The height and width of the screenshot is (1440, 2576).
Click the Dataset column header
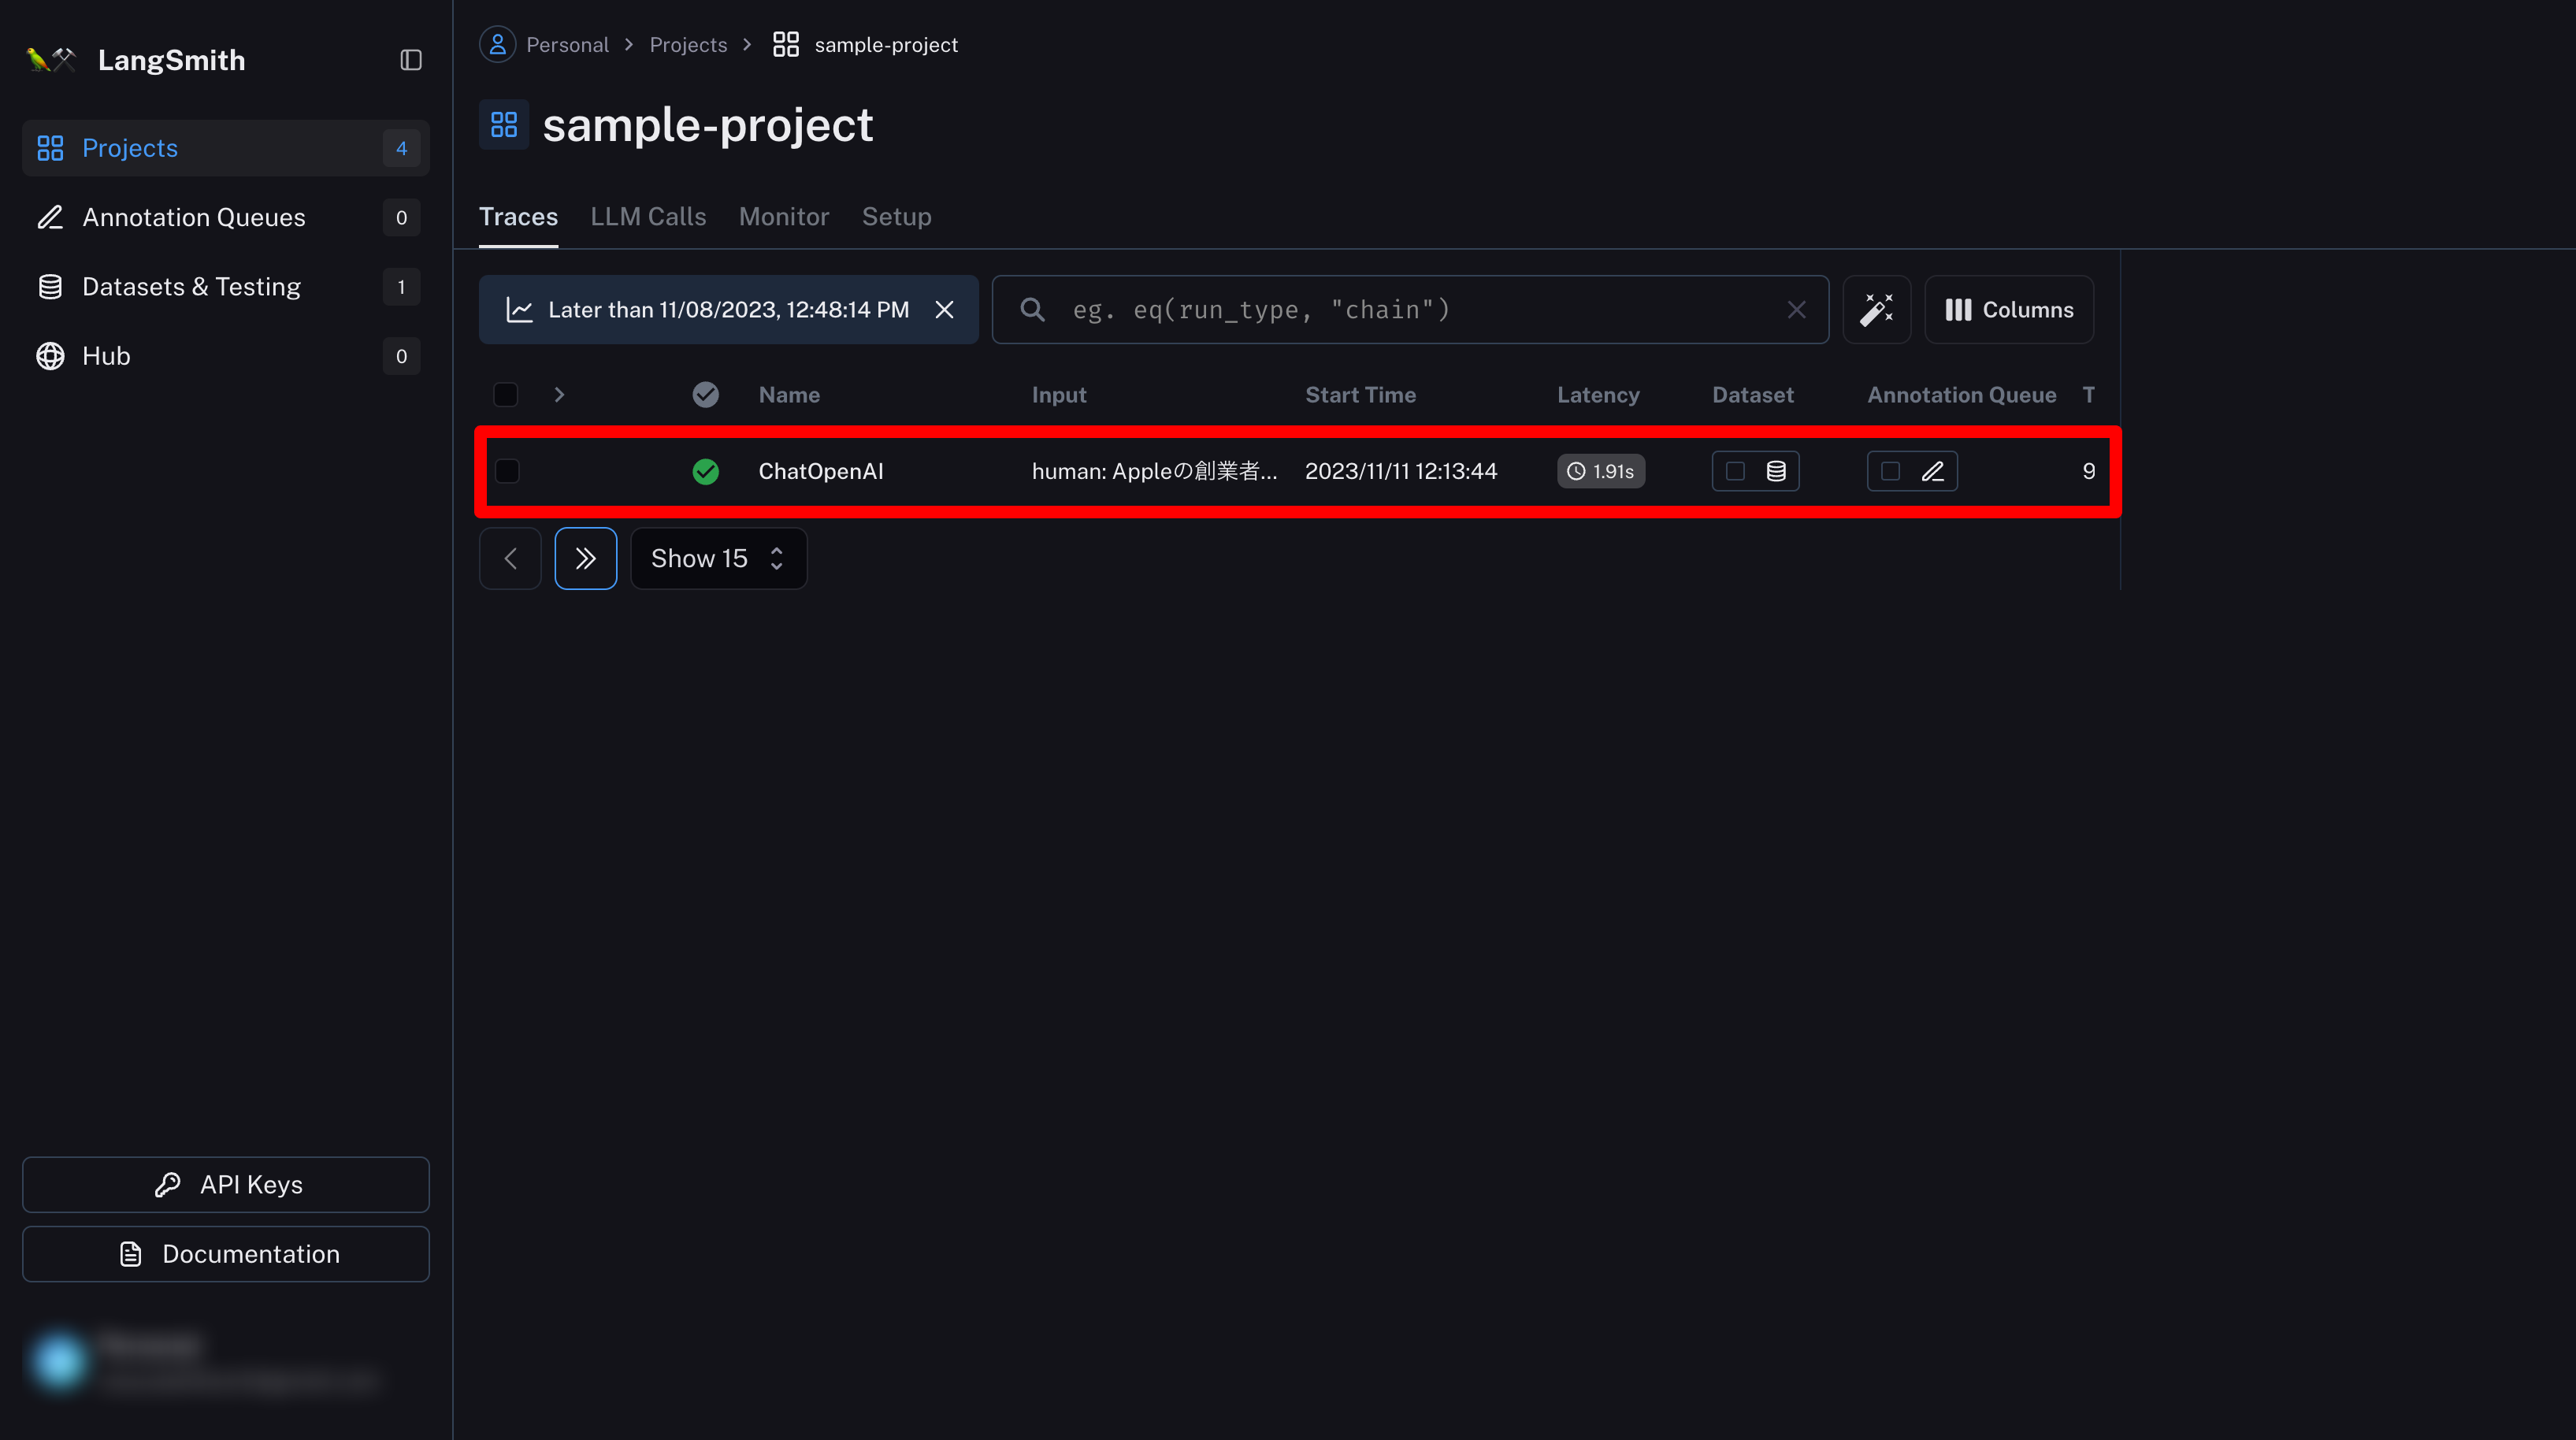coord(1753,395)
